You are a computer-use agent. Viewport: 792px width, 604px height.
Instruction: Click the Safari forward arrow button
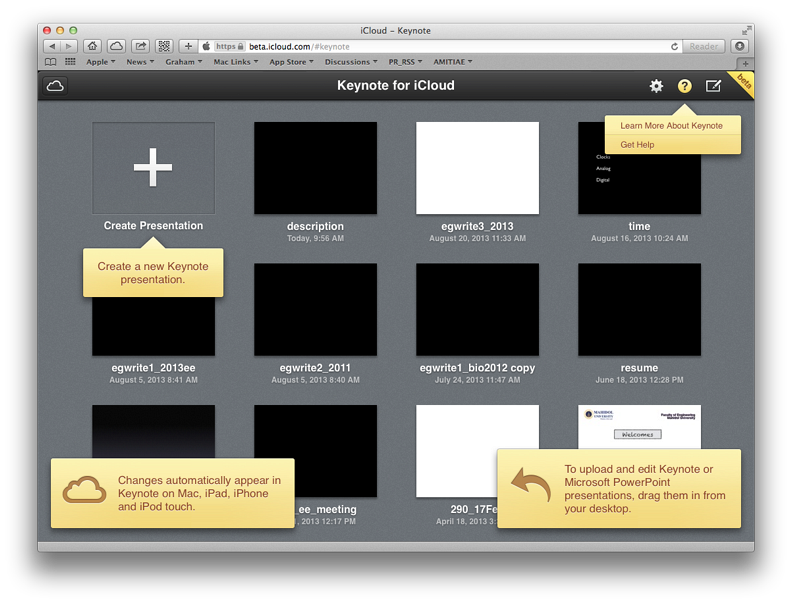click(x=69, y=46)
